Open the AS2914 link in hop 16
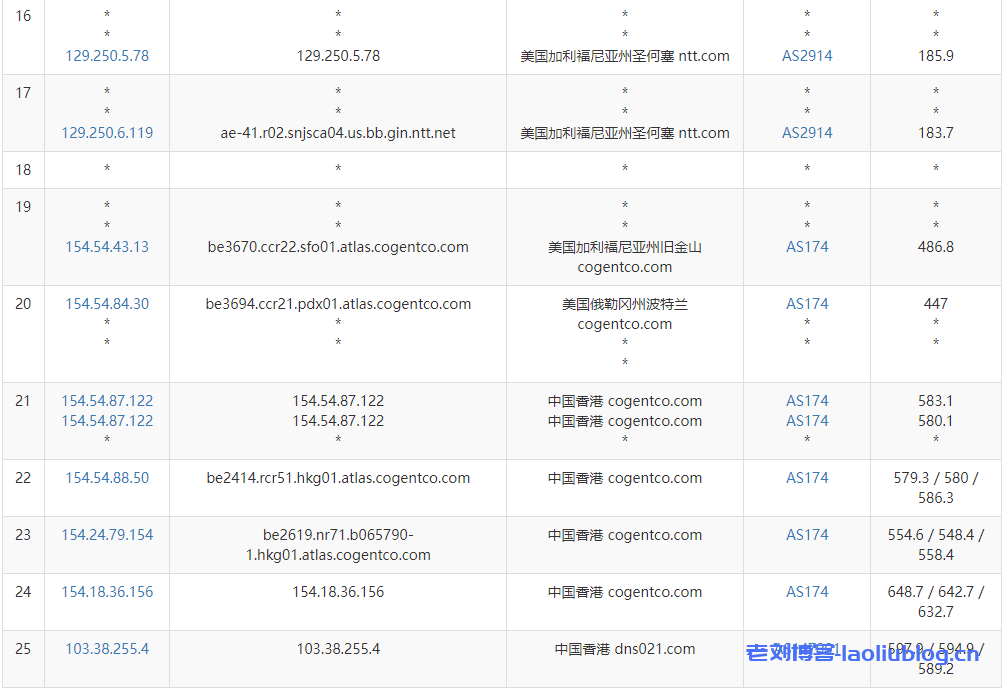The width and height of the screenshot is (1005, 691). coord(807,56)
